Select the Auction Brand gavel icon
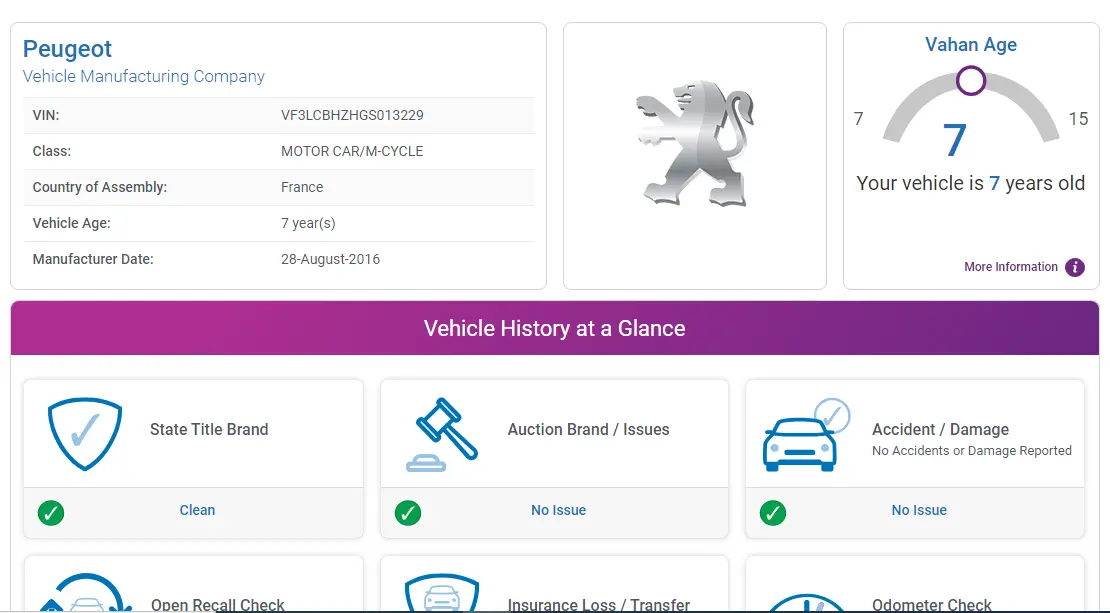Viewport: 1110px width, 613px height. point(444,432)
